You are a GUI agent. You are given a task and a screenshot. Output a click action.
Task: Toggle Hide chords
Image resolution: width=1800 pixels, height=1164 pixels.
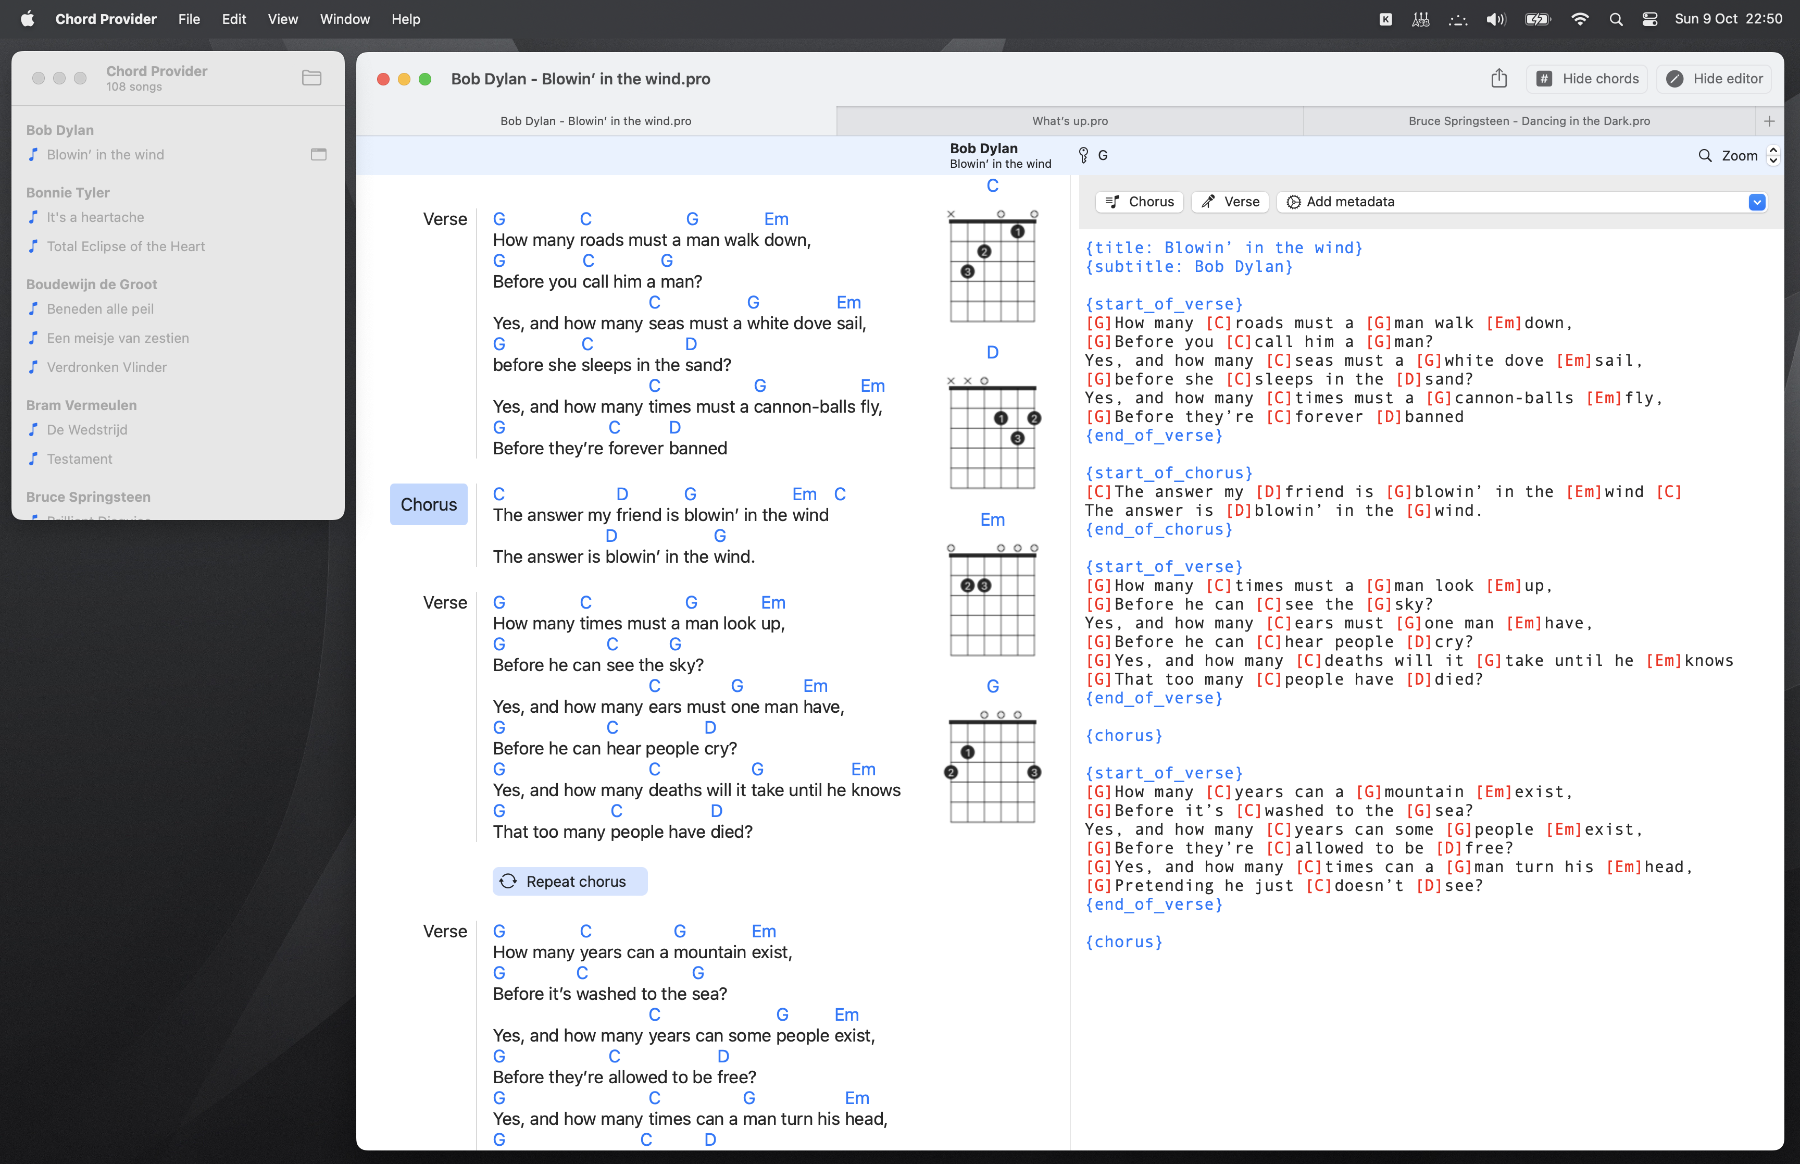(1588, 78)
